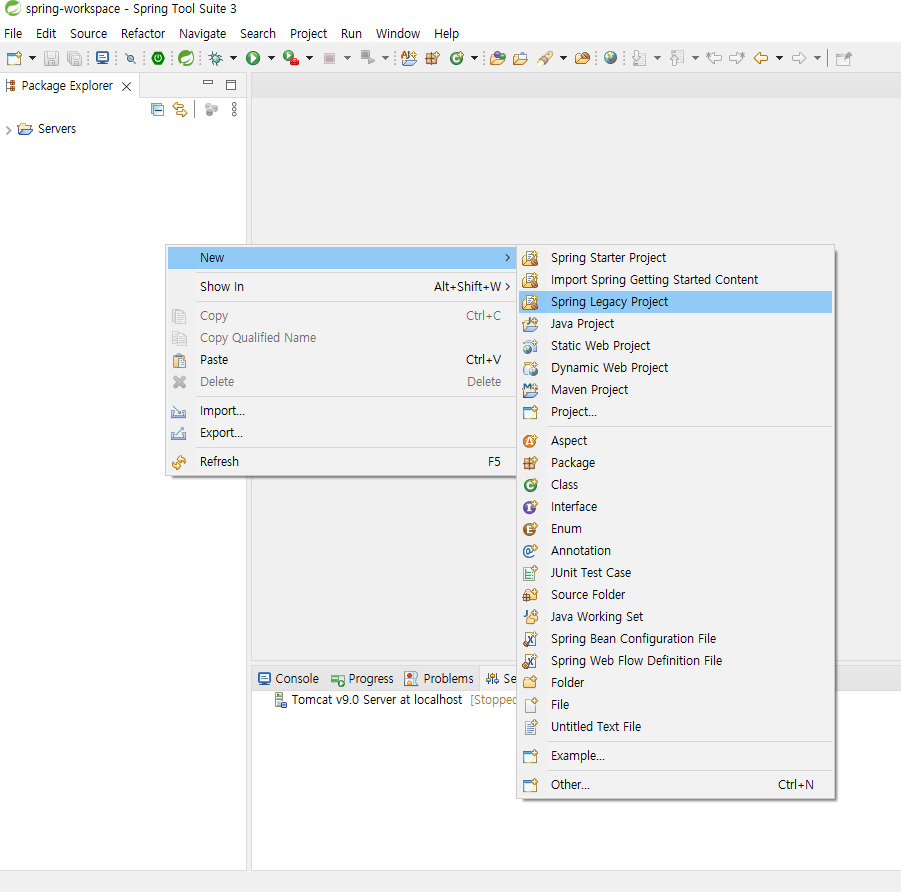Choose Paste in the context menu
901x892 pixels.
pos(341,360)
